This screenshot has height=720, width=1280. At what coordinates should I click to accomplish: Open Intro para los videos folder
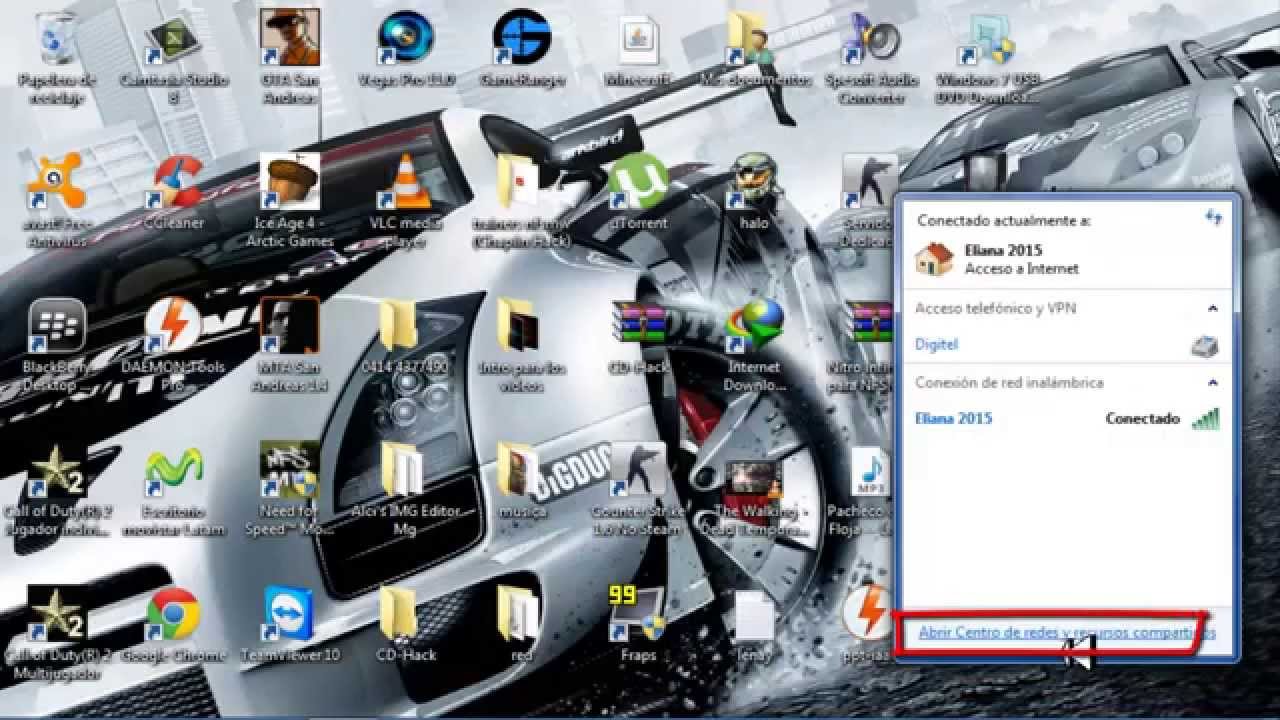click(x=522, y=345)
